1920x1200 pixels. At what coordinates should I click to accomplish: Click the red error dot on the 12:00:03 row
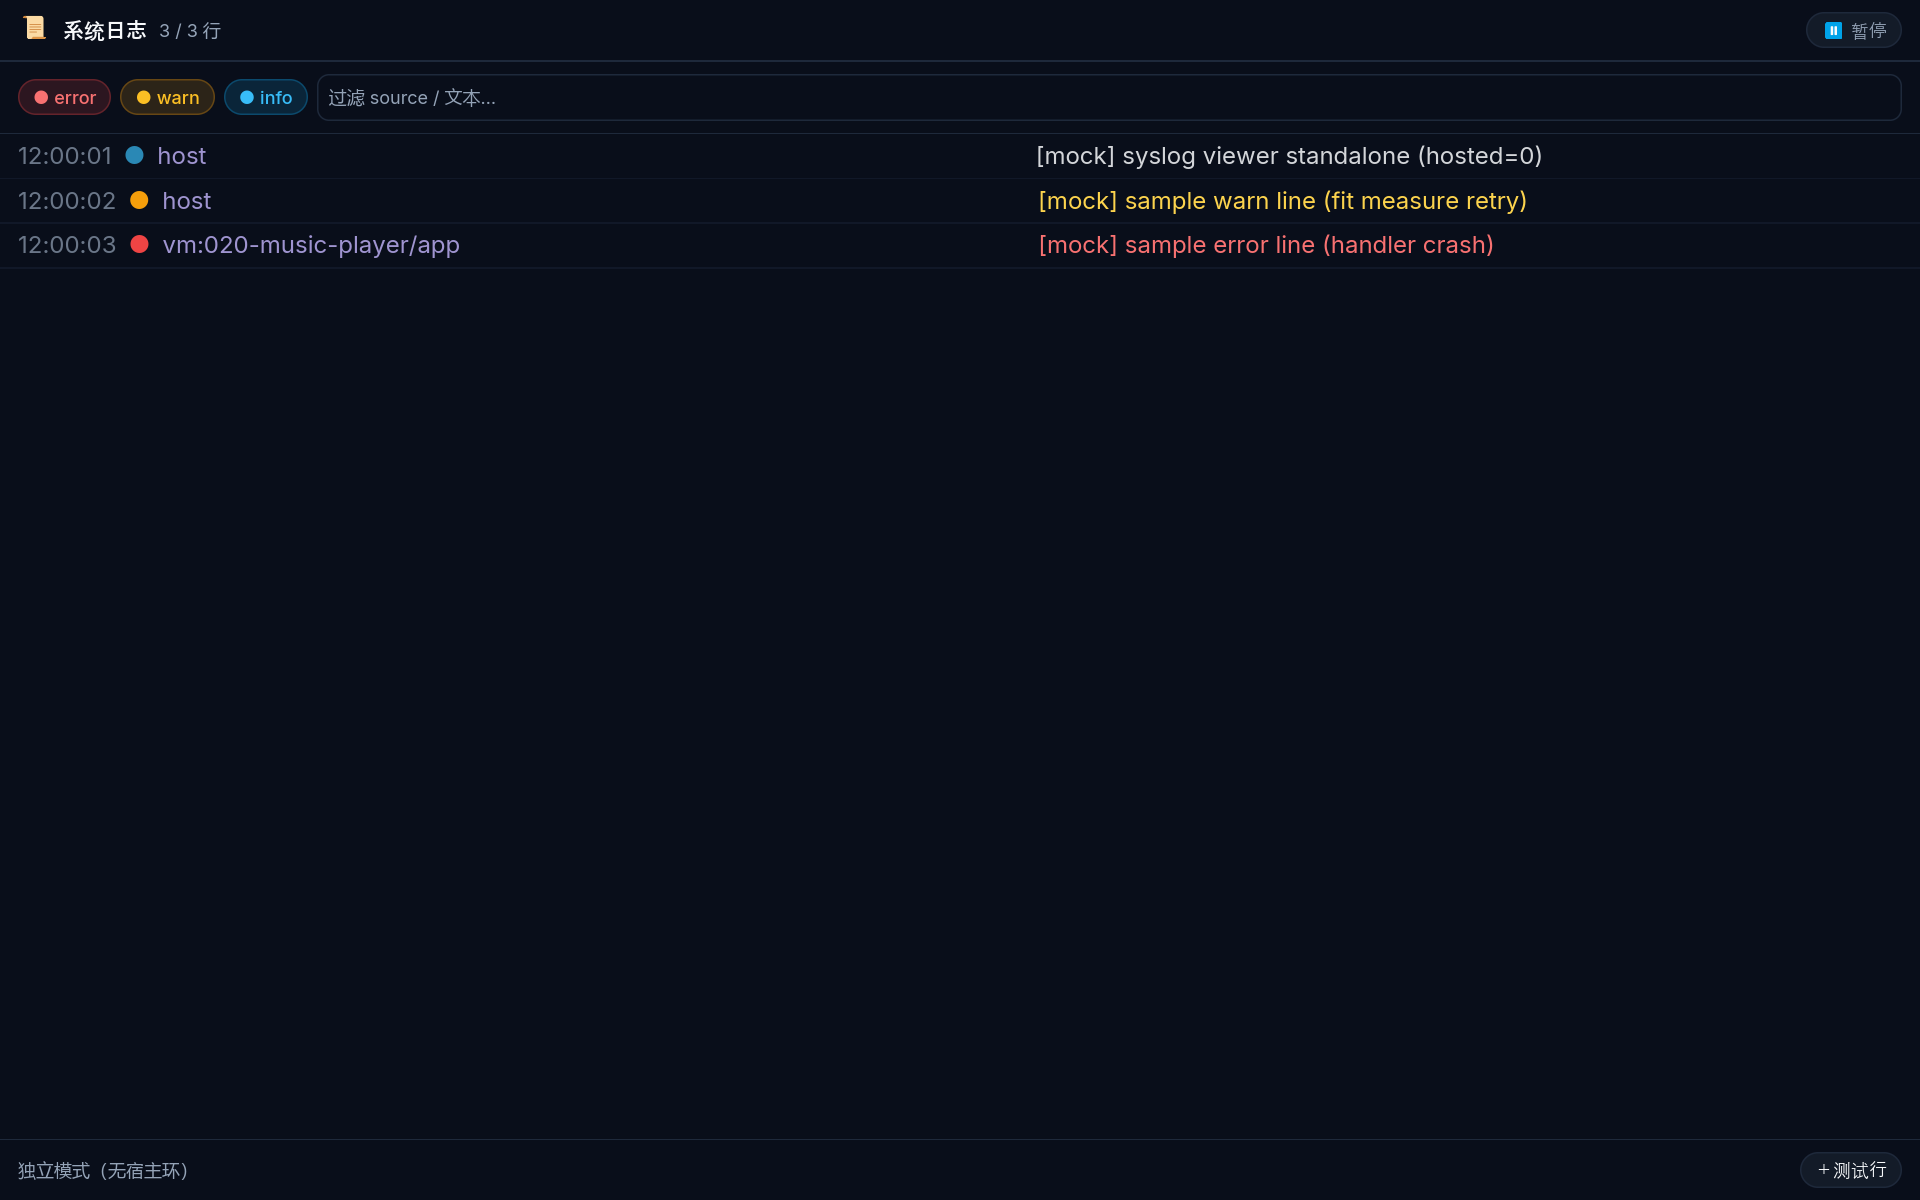pos(139,244)
